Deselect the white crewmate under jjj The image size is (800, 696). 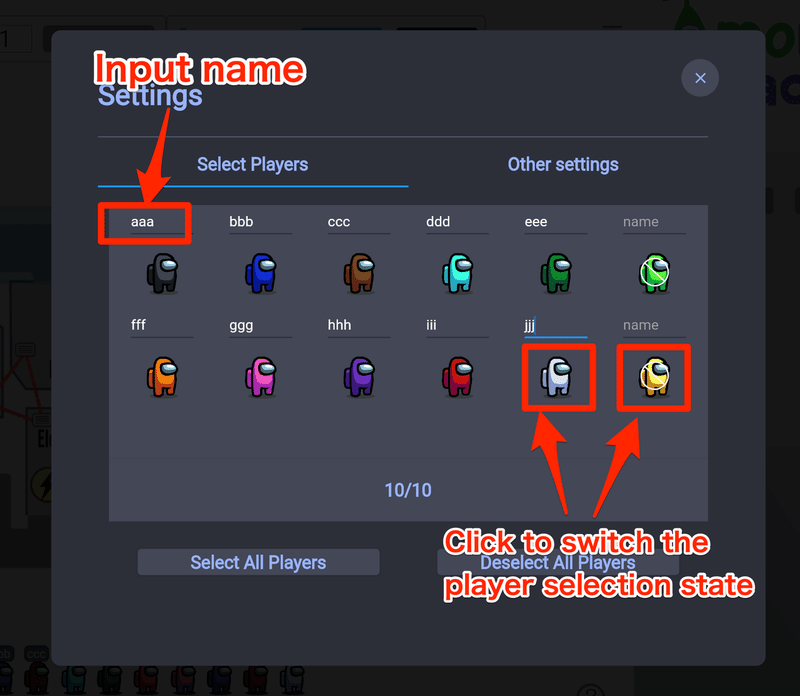point(556,377)
